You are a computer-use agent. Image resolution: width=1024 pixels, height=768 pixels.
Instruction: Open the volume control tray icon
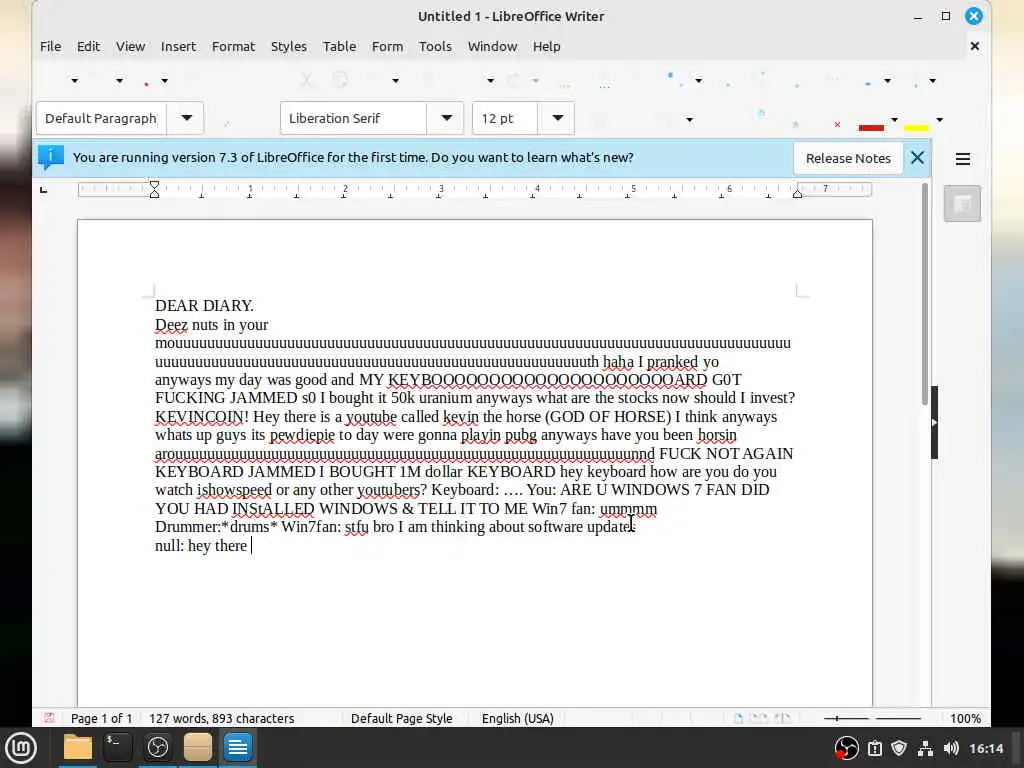(x=951, y=748)
